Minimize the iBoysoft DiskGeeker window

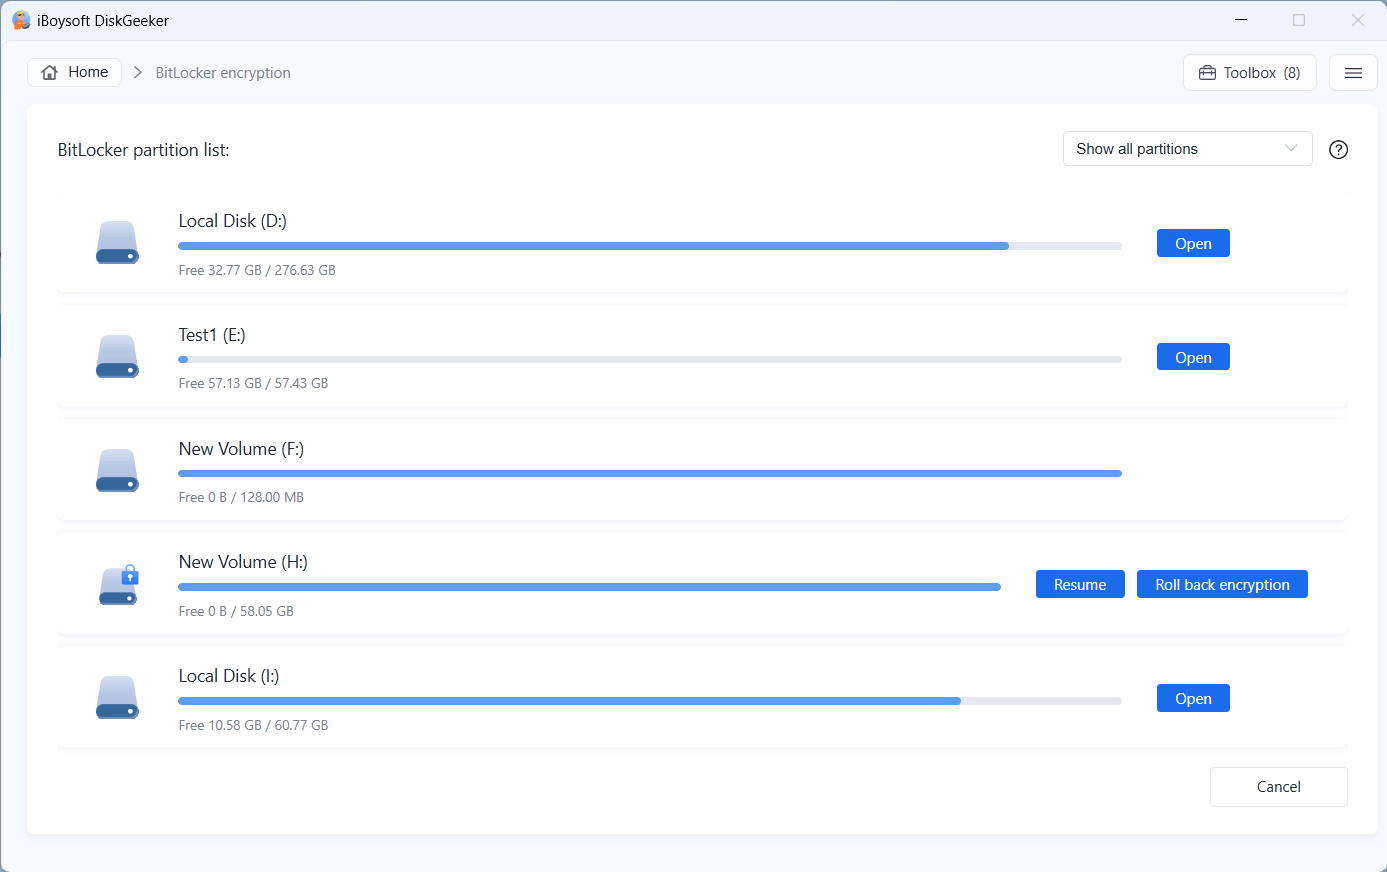[x=1241, y=20]
